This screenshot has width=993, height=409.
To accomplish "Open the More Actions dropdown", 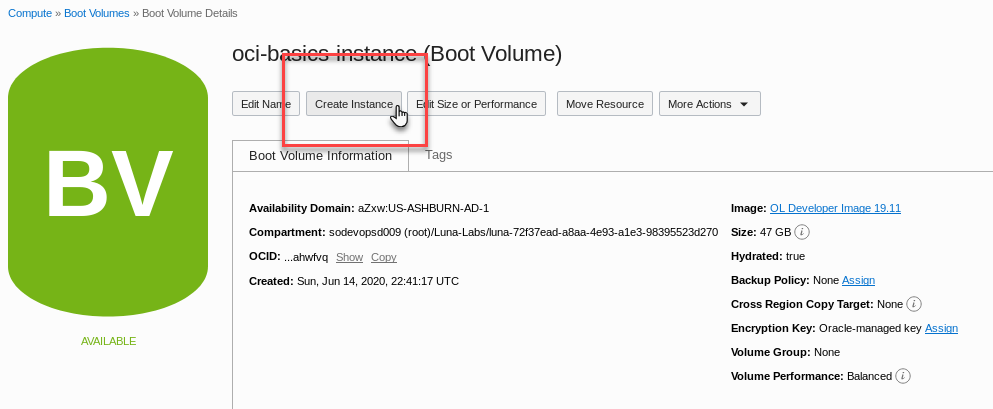I will coord(709,104).
